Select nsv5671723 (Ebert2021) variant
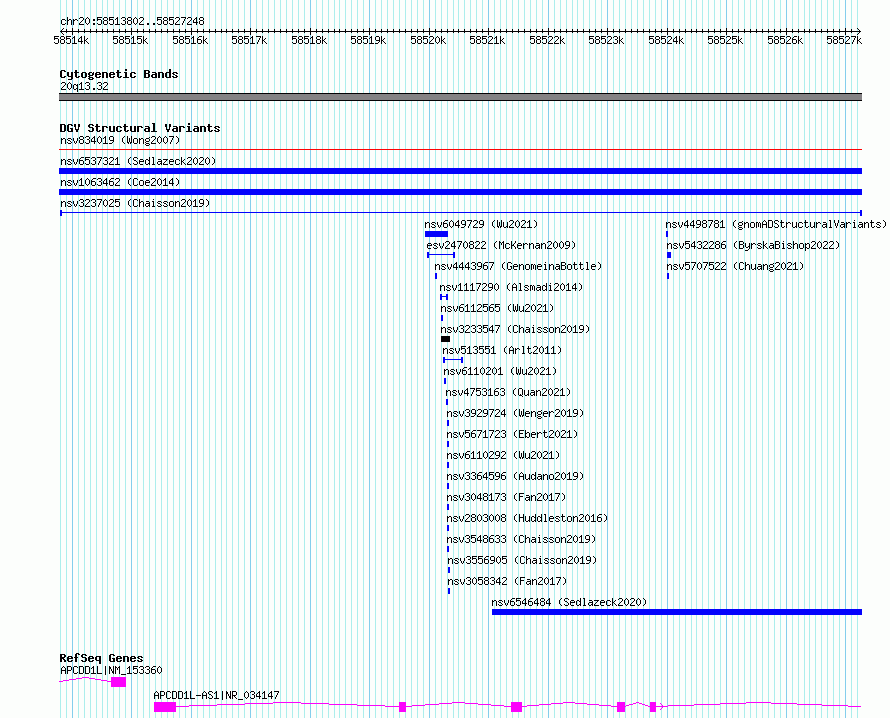This screenshot has height=718, width=890. (513, 434)
